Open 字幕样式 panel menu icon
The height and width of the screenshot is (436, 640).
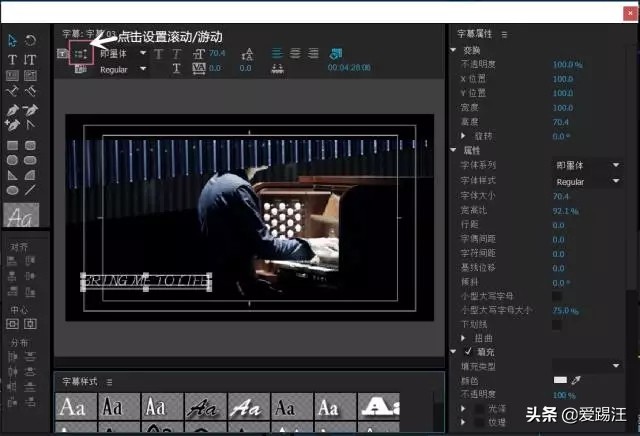point(109,382)
